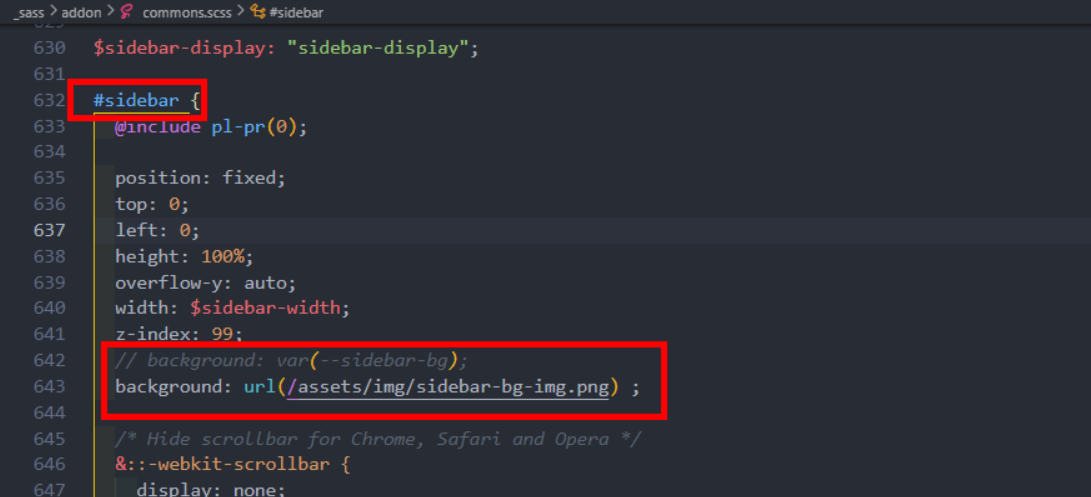Viewport: 1091px width, 497px height.
Task: Click the 'position: fixed;' declaration
Action: [x=201, y=179]
